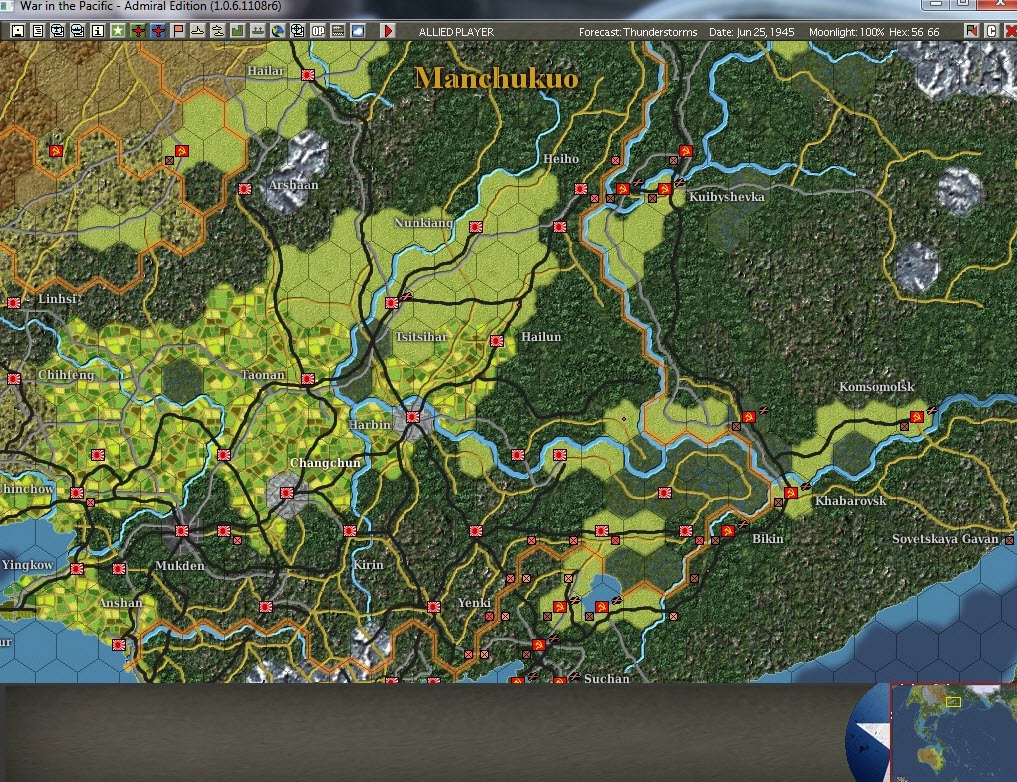Click the 'Moonlight: 100%' status text
Image resolution: width=1017 pixels, height=782 pixels.
pyautogui.click(x=846, y=32)
